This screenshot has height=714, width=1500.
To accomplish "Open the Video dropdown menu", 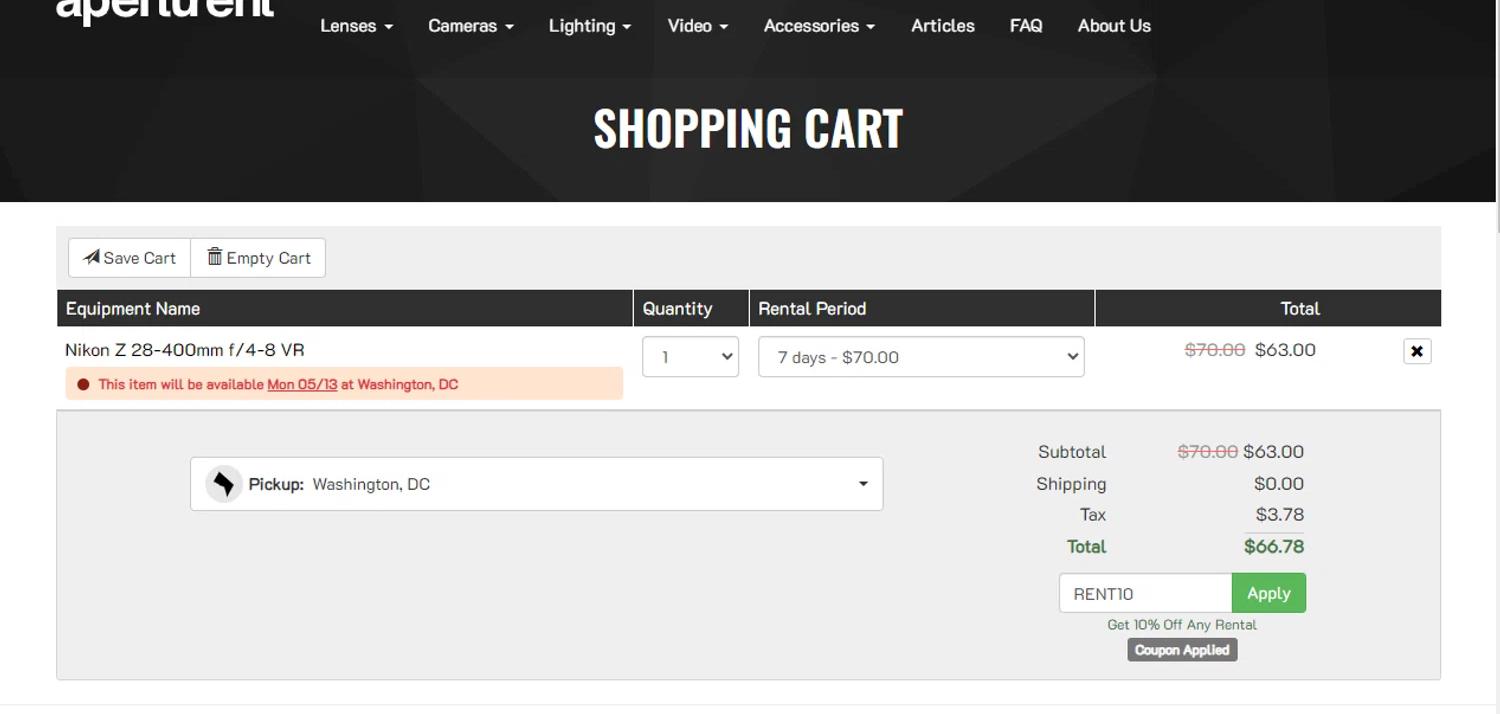I will pos(698,26).
